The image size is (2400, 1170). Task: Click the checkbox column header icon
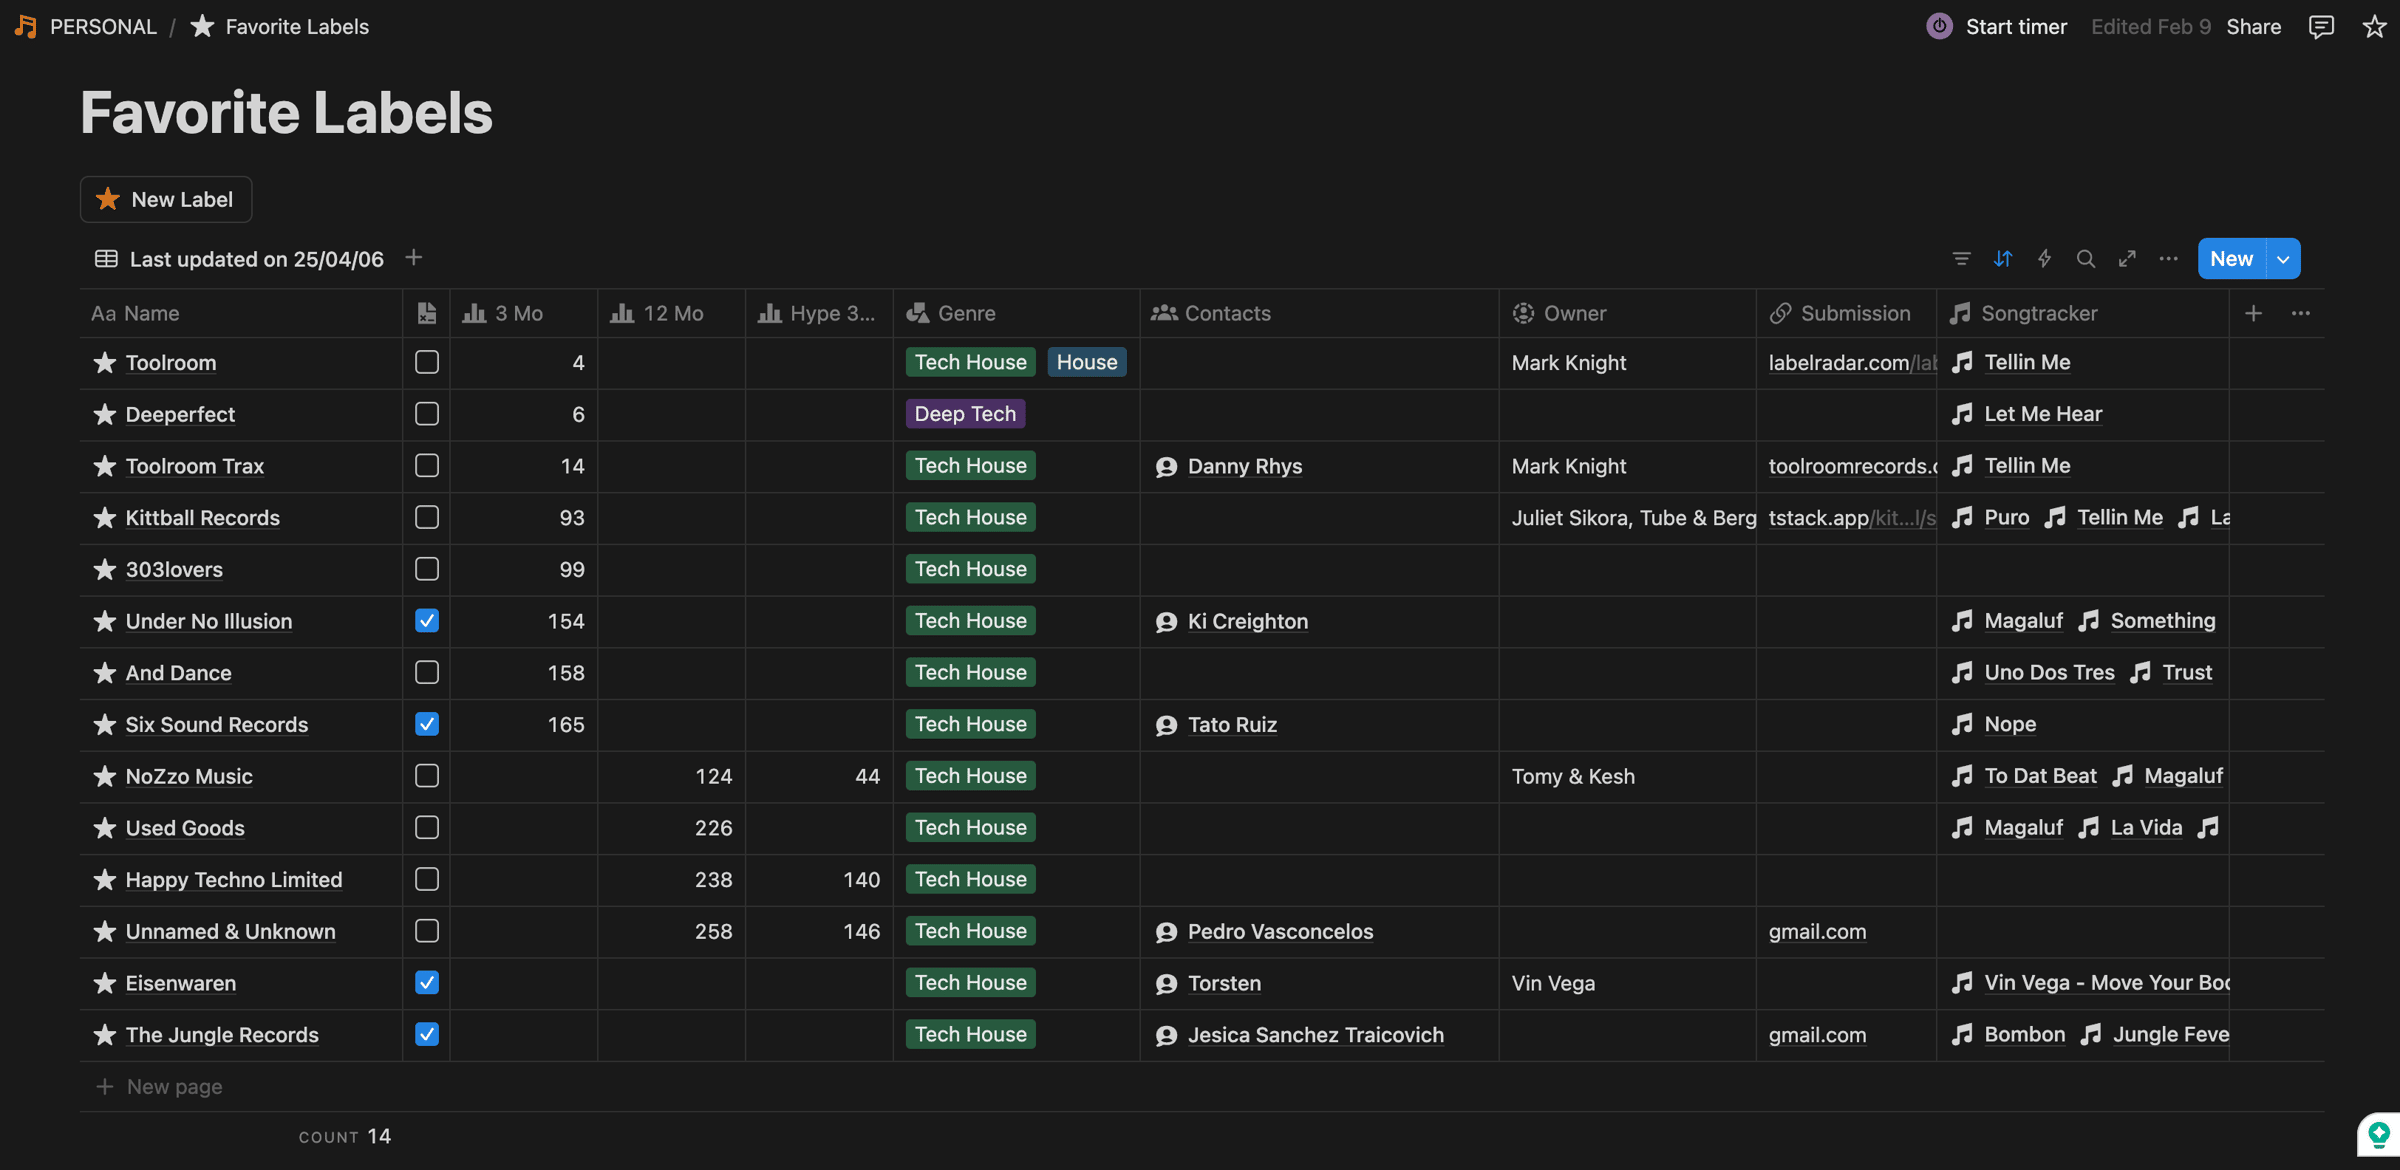tap(427, 313)
